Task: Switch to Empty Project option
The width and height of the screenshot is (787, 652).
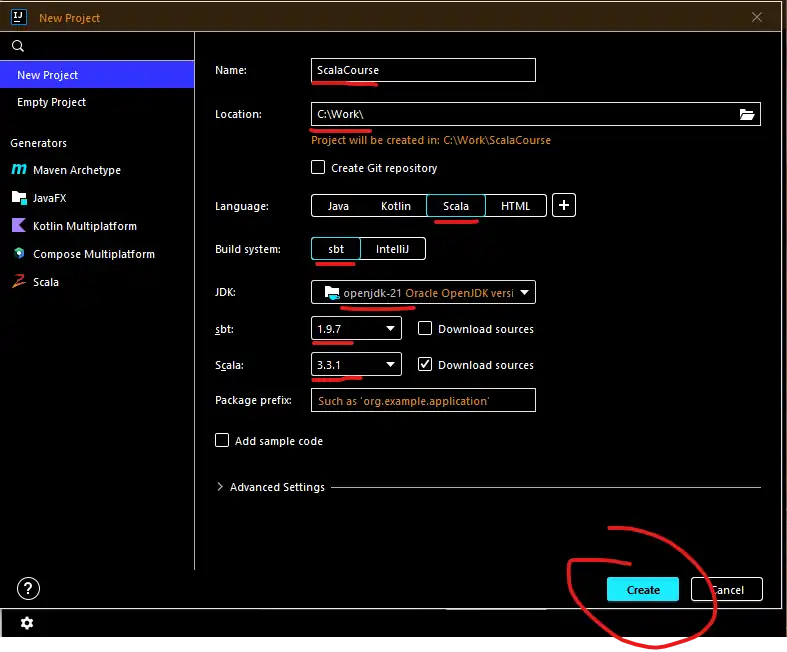Action: 52,102
